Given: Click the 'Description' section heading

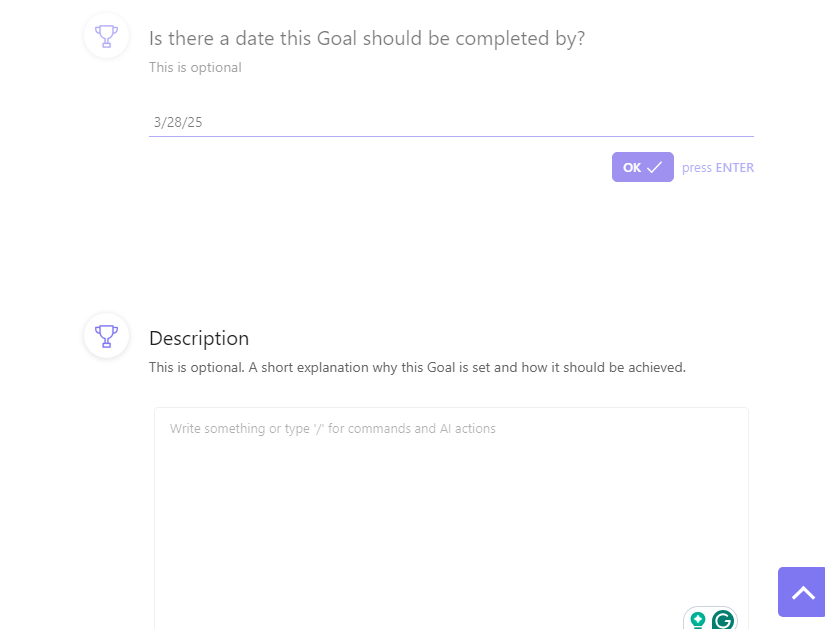Looking at the screenshot, I should click(199, 338).
